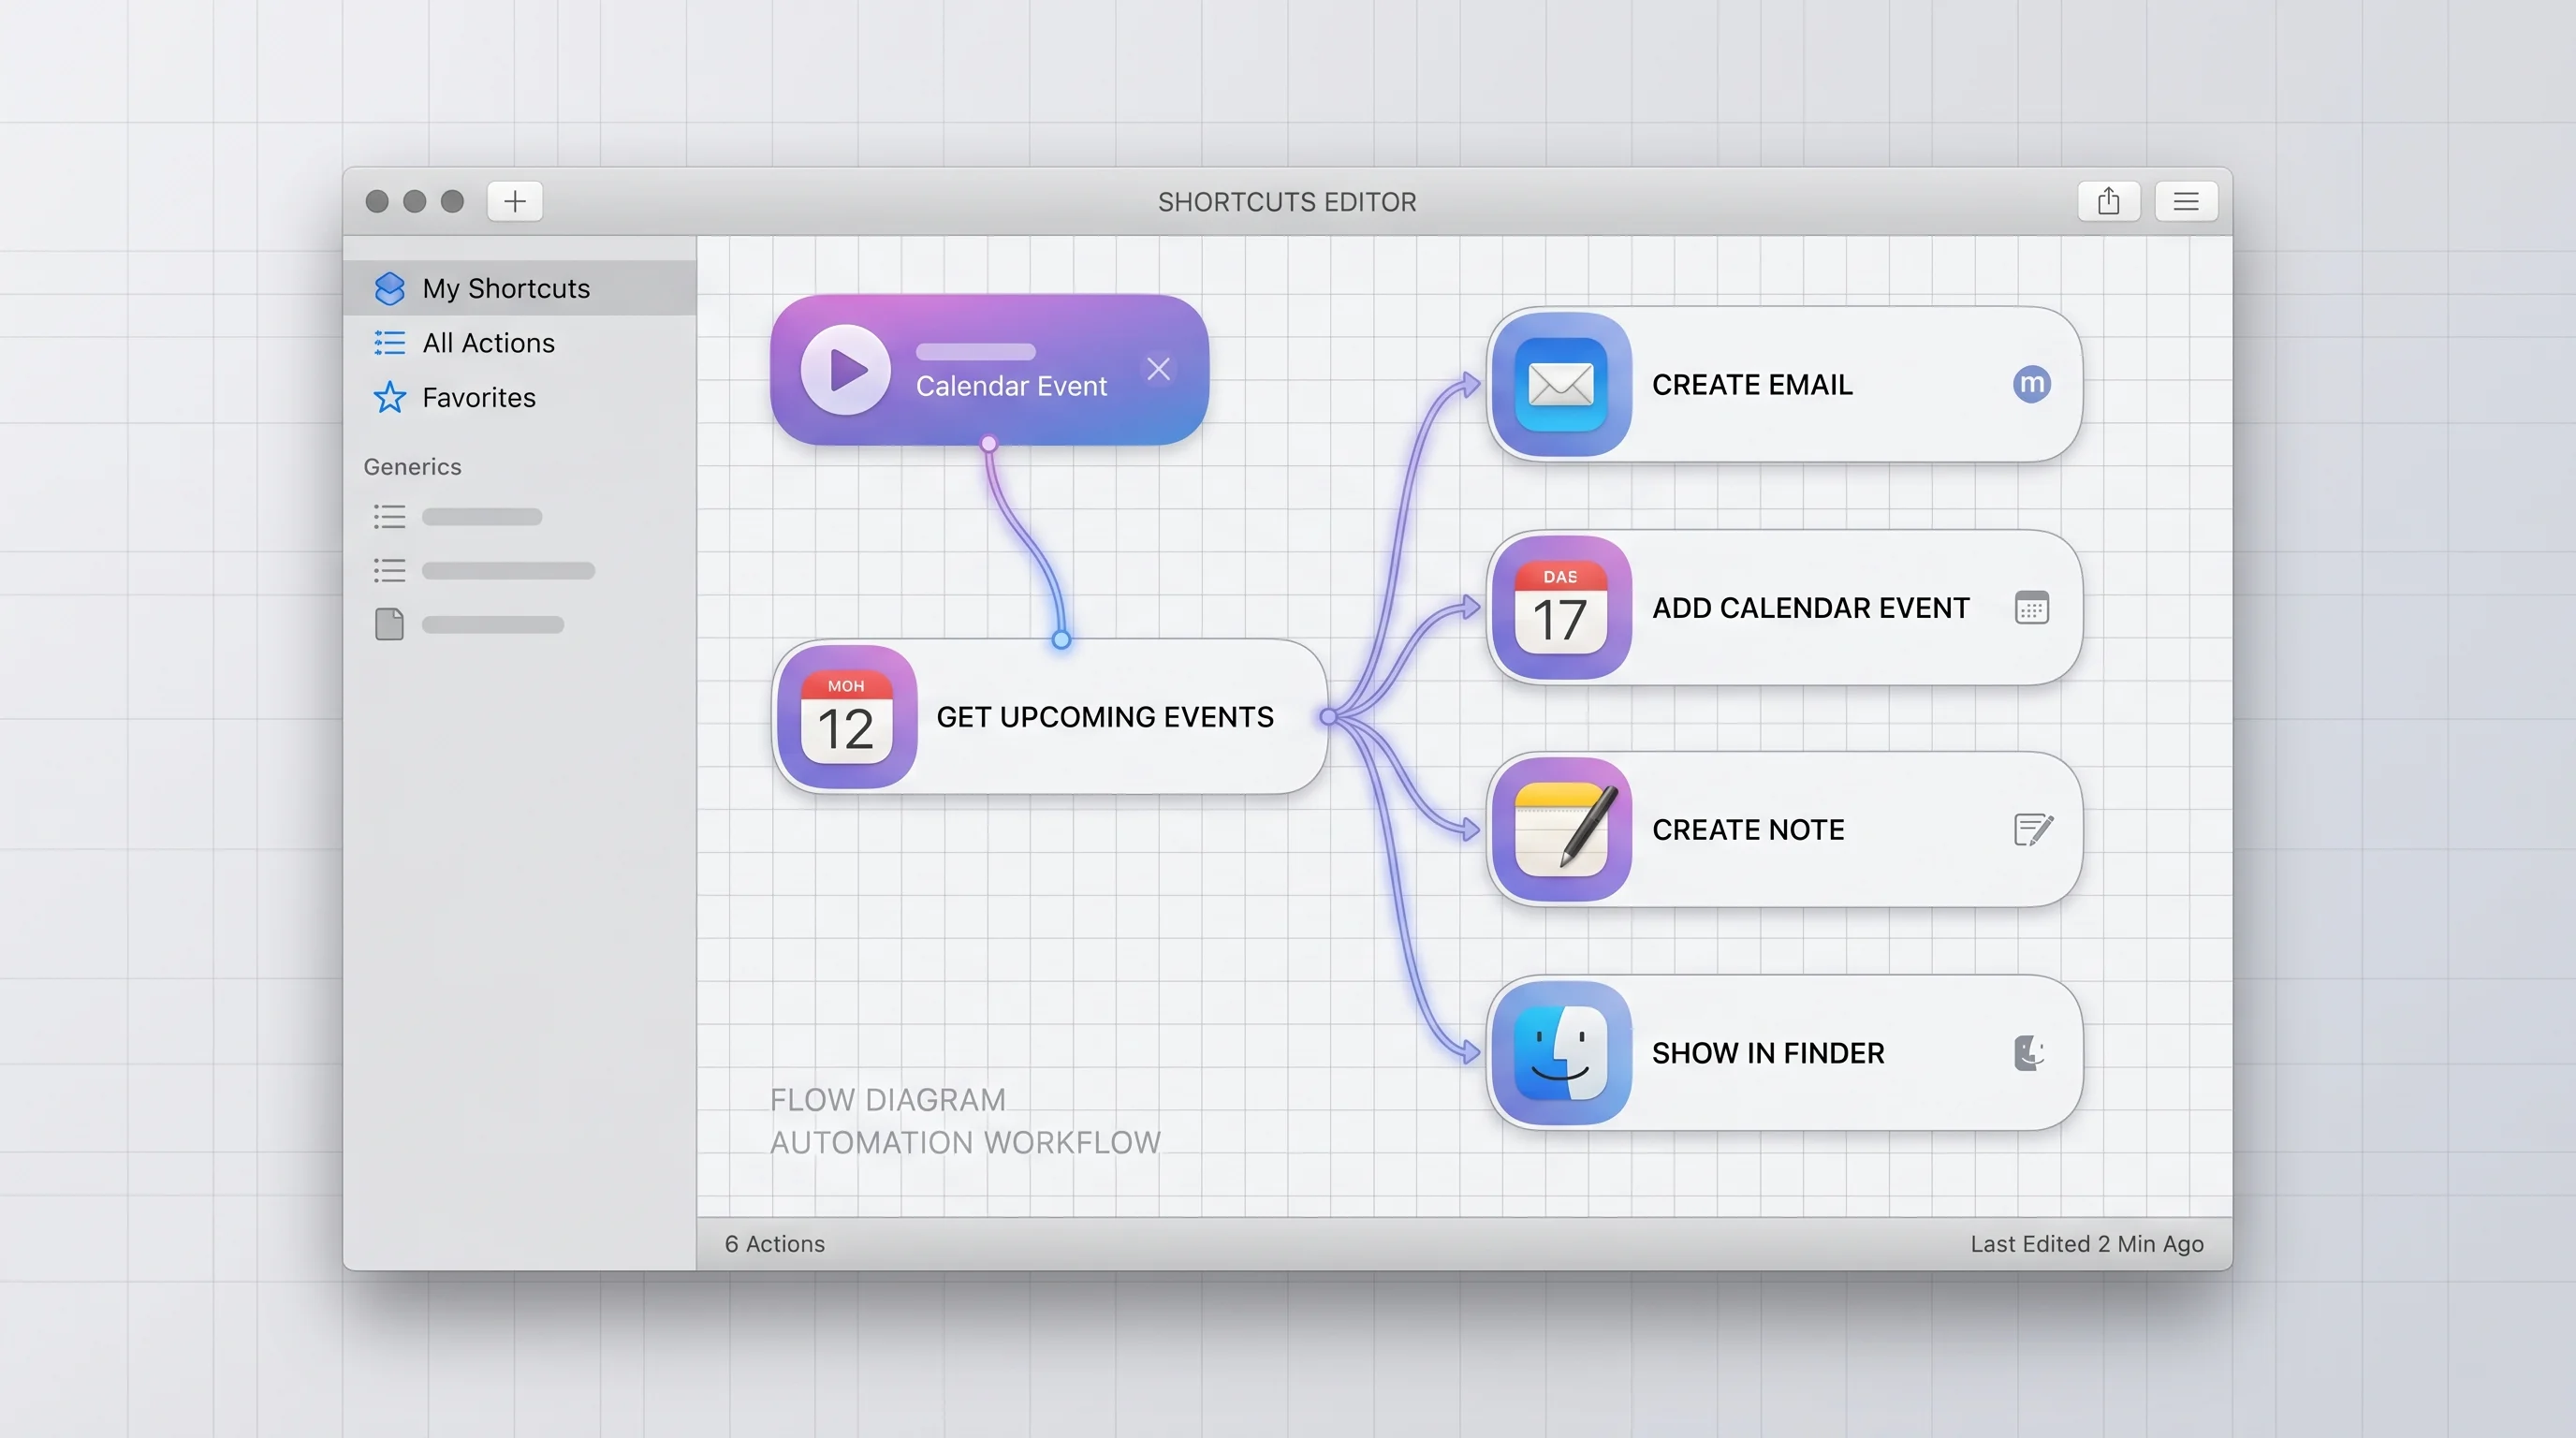
Task: Select the Show in Finder action label
Action: pyautogui.click(x=1768, y=1053)
